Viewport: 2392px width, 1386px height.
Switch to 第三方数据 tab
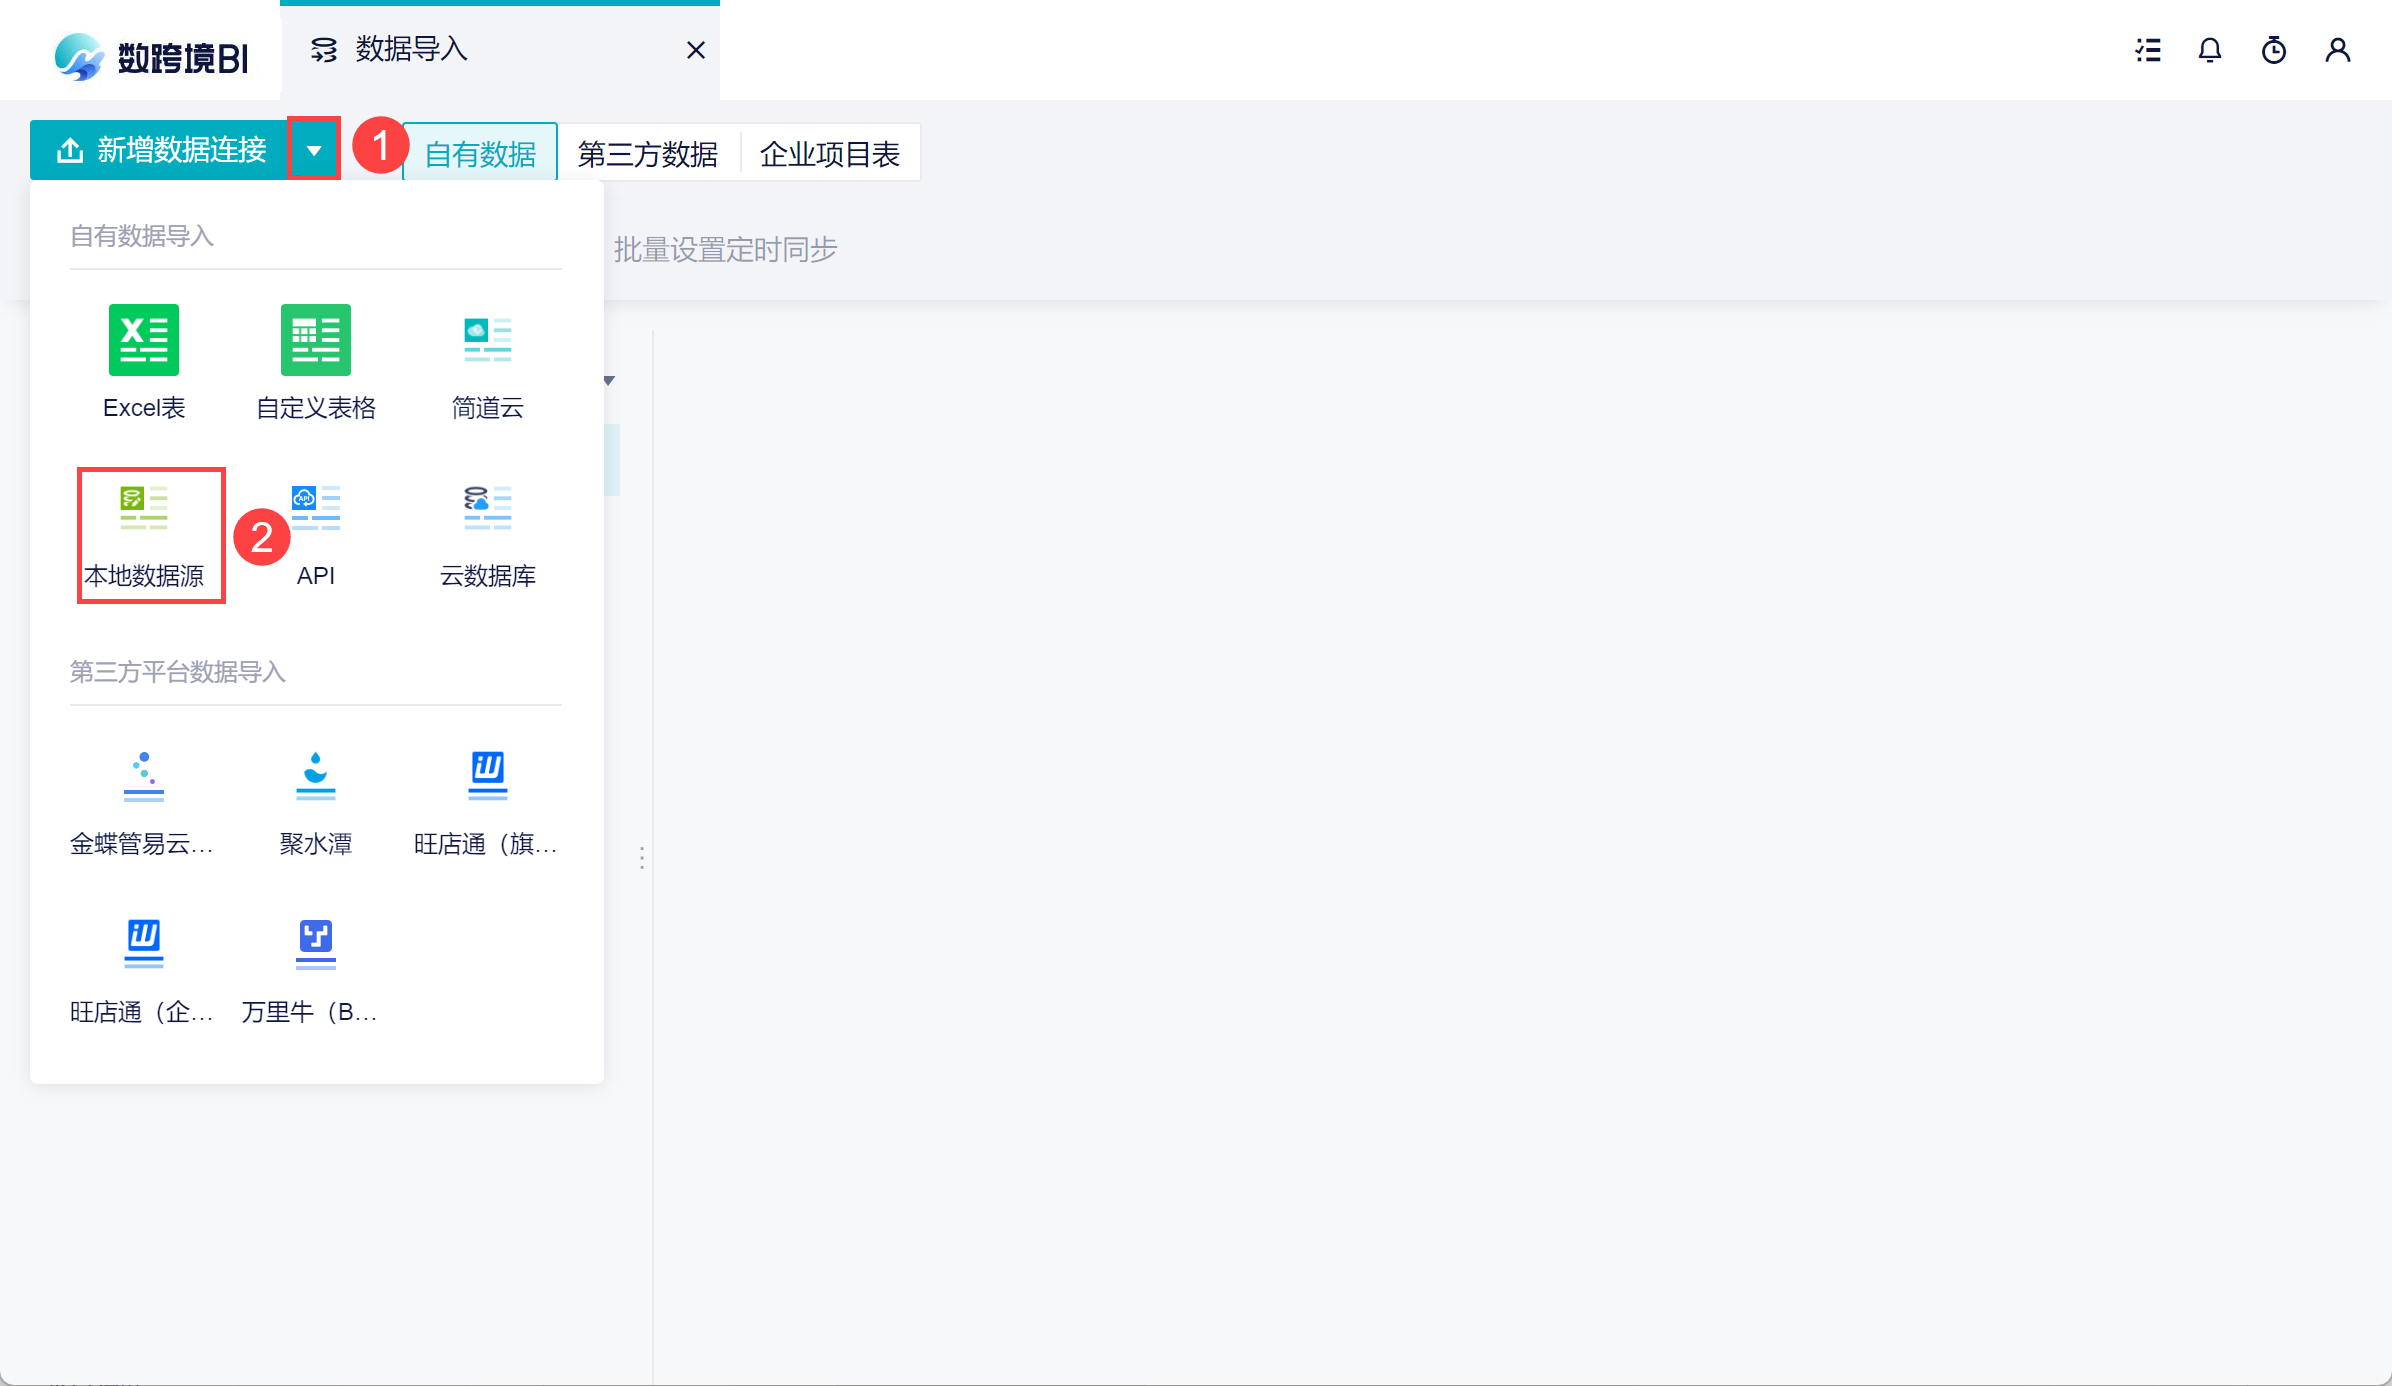click(648, 154)
